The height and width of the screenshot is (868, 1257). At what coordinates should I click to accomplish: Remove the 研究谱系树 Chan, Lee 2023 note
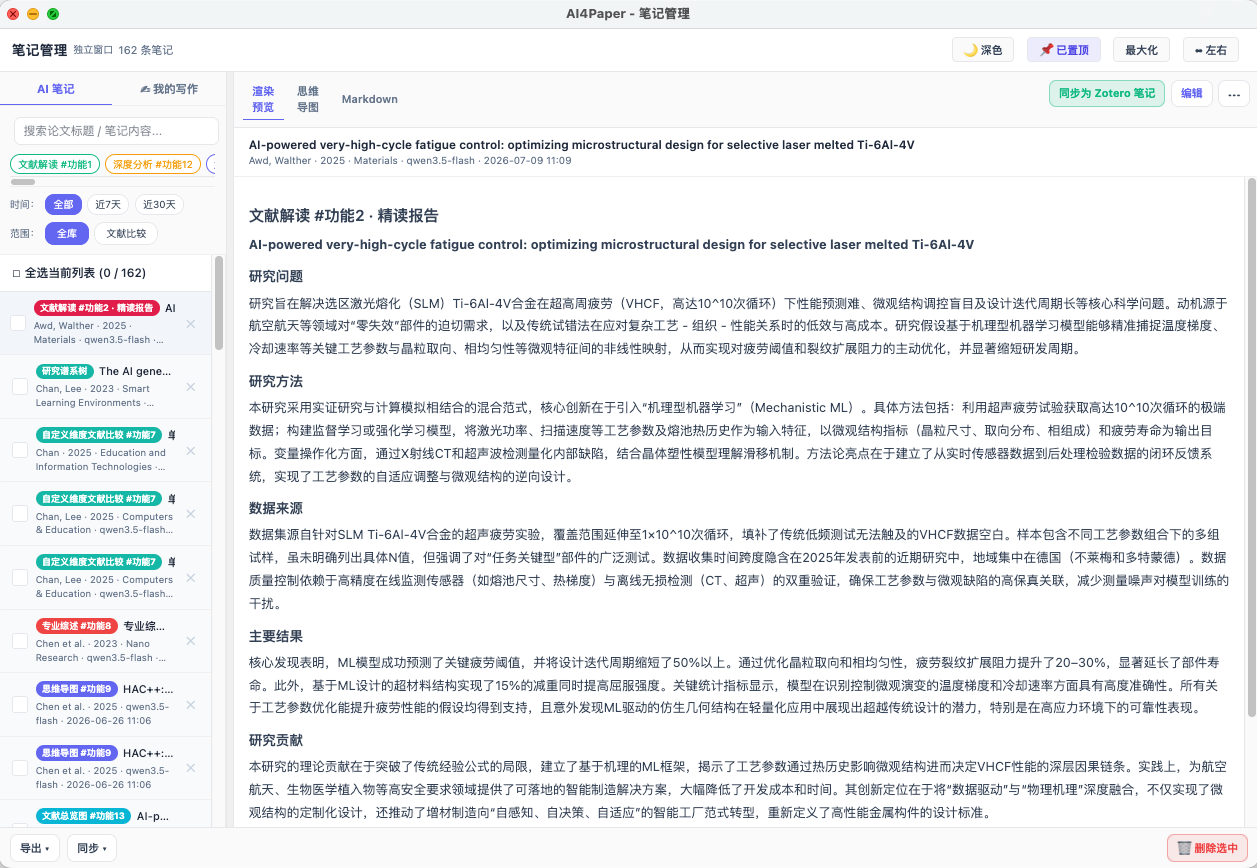pos(191,387)
